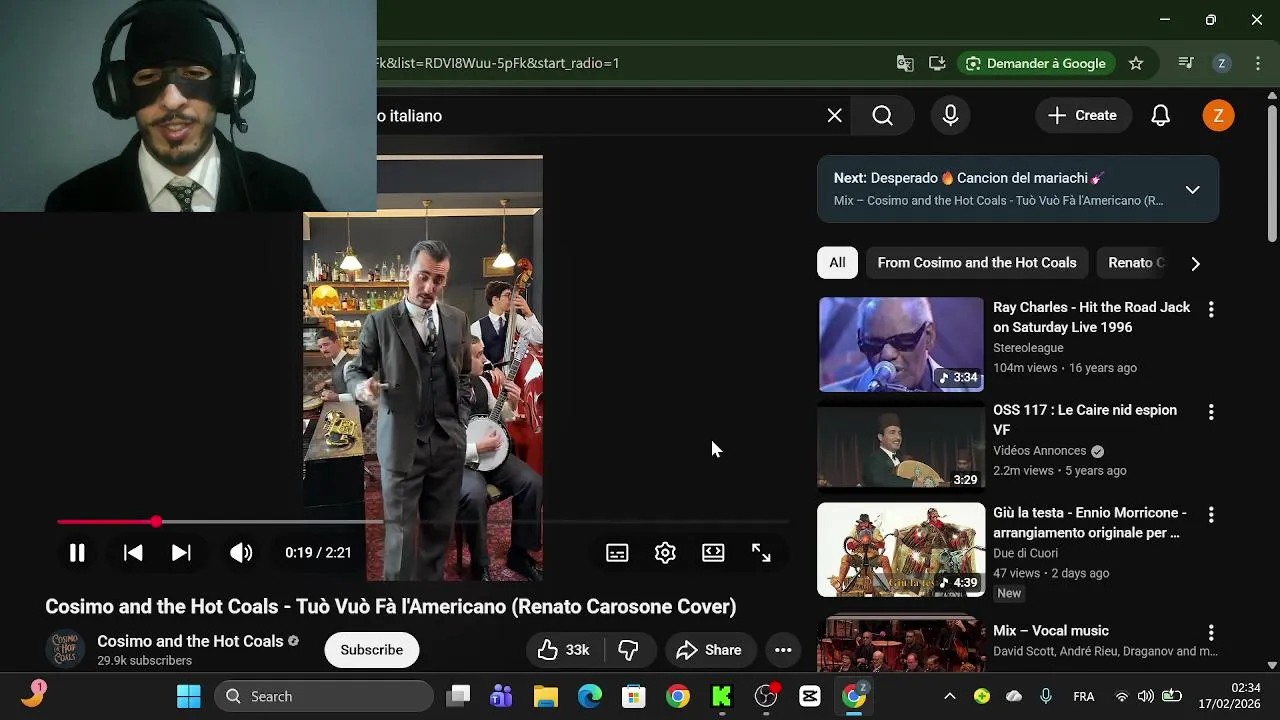Open options for OSS 117 video
This screenshot has height=720, width=1280.
click(1211, 412)
